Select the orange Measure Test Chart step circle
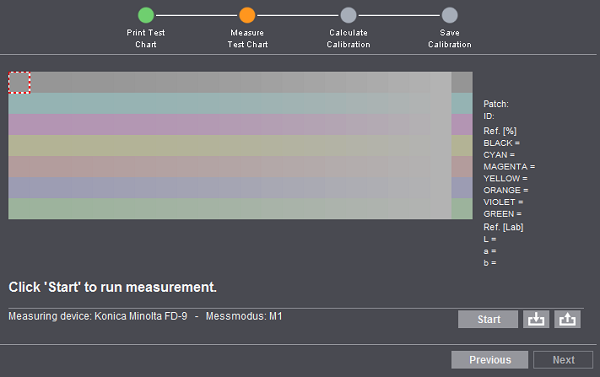 (x=247, y=15)
